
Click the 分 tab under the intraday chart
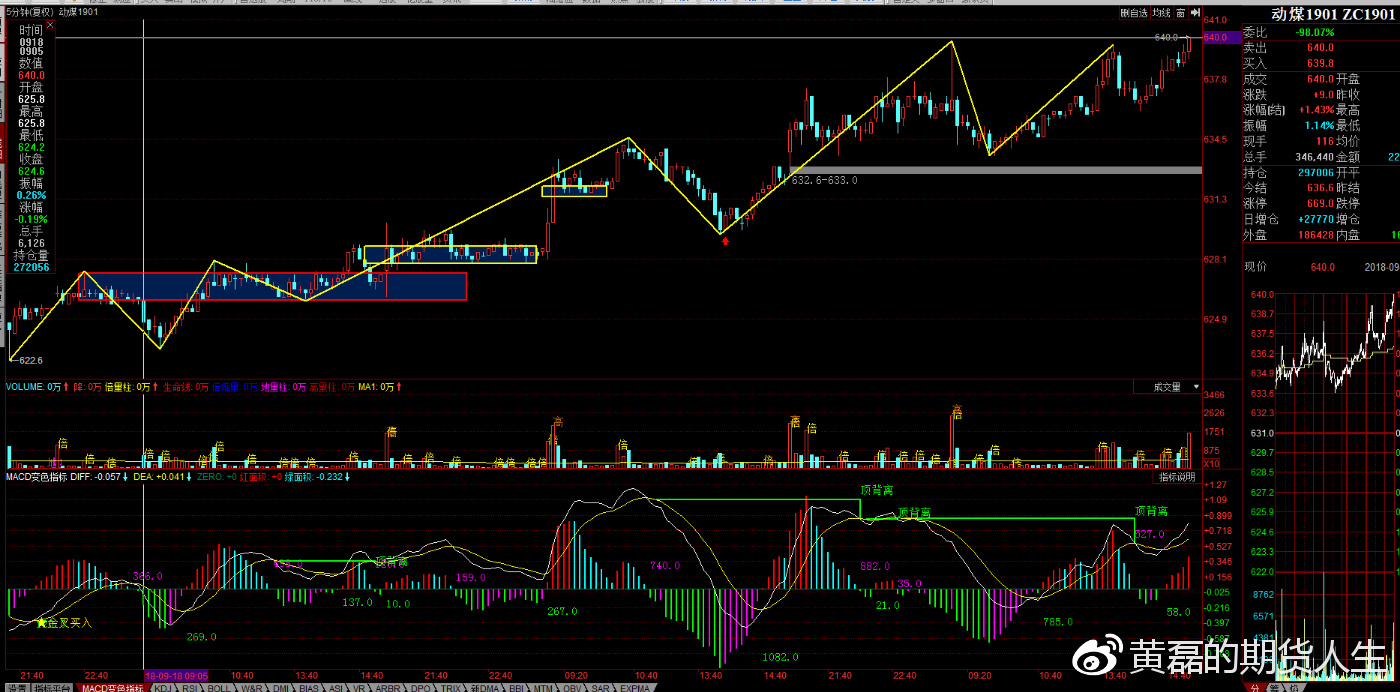pos(1255,688)
